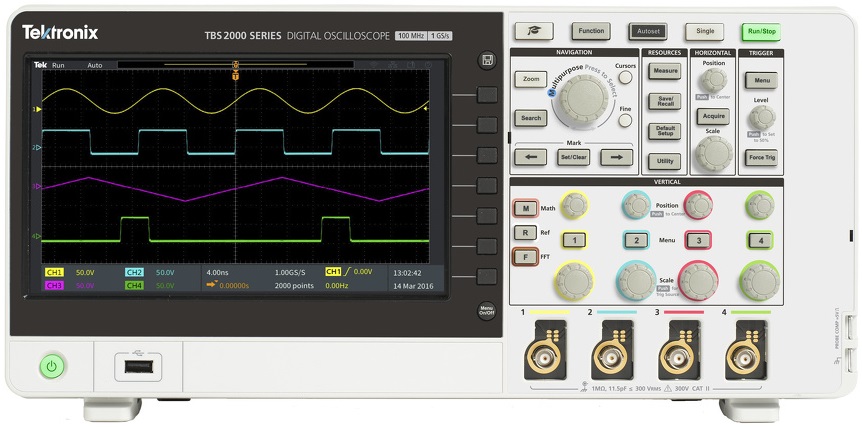The height and width of the screenshot is (427, 862).
Task: Open the Save/Recall menu
Action: pos(665,101)
